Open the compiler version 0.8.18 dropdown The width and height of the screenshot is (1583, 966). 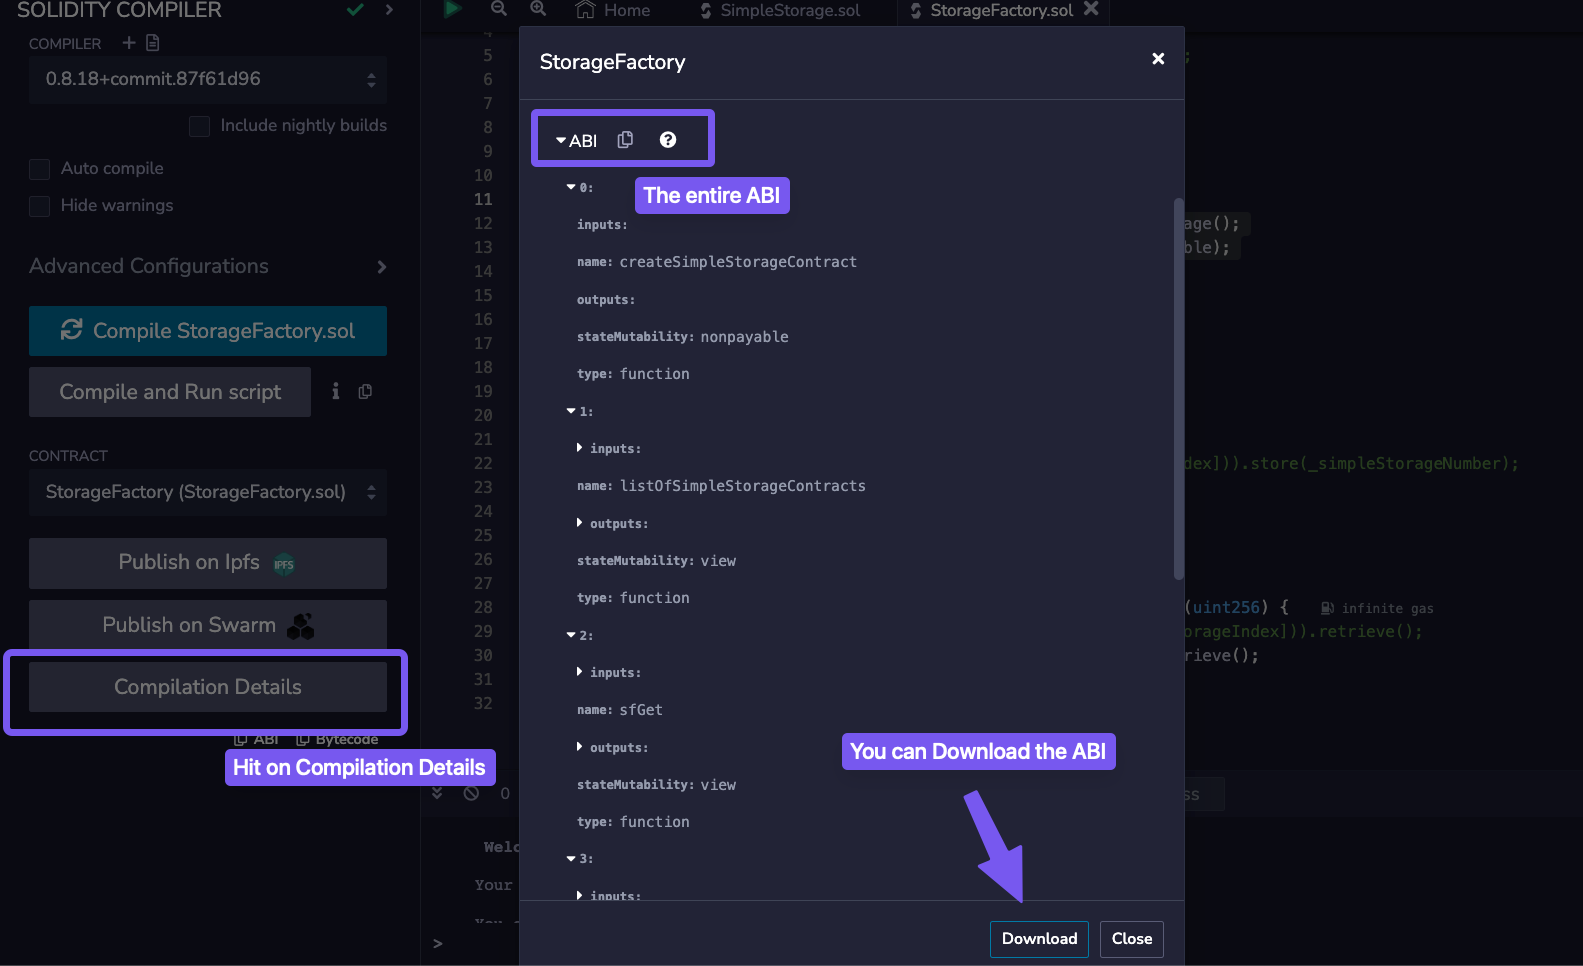coord(208,79)
